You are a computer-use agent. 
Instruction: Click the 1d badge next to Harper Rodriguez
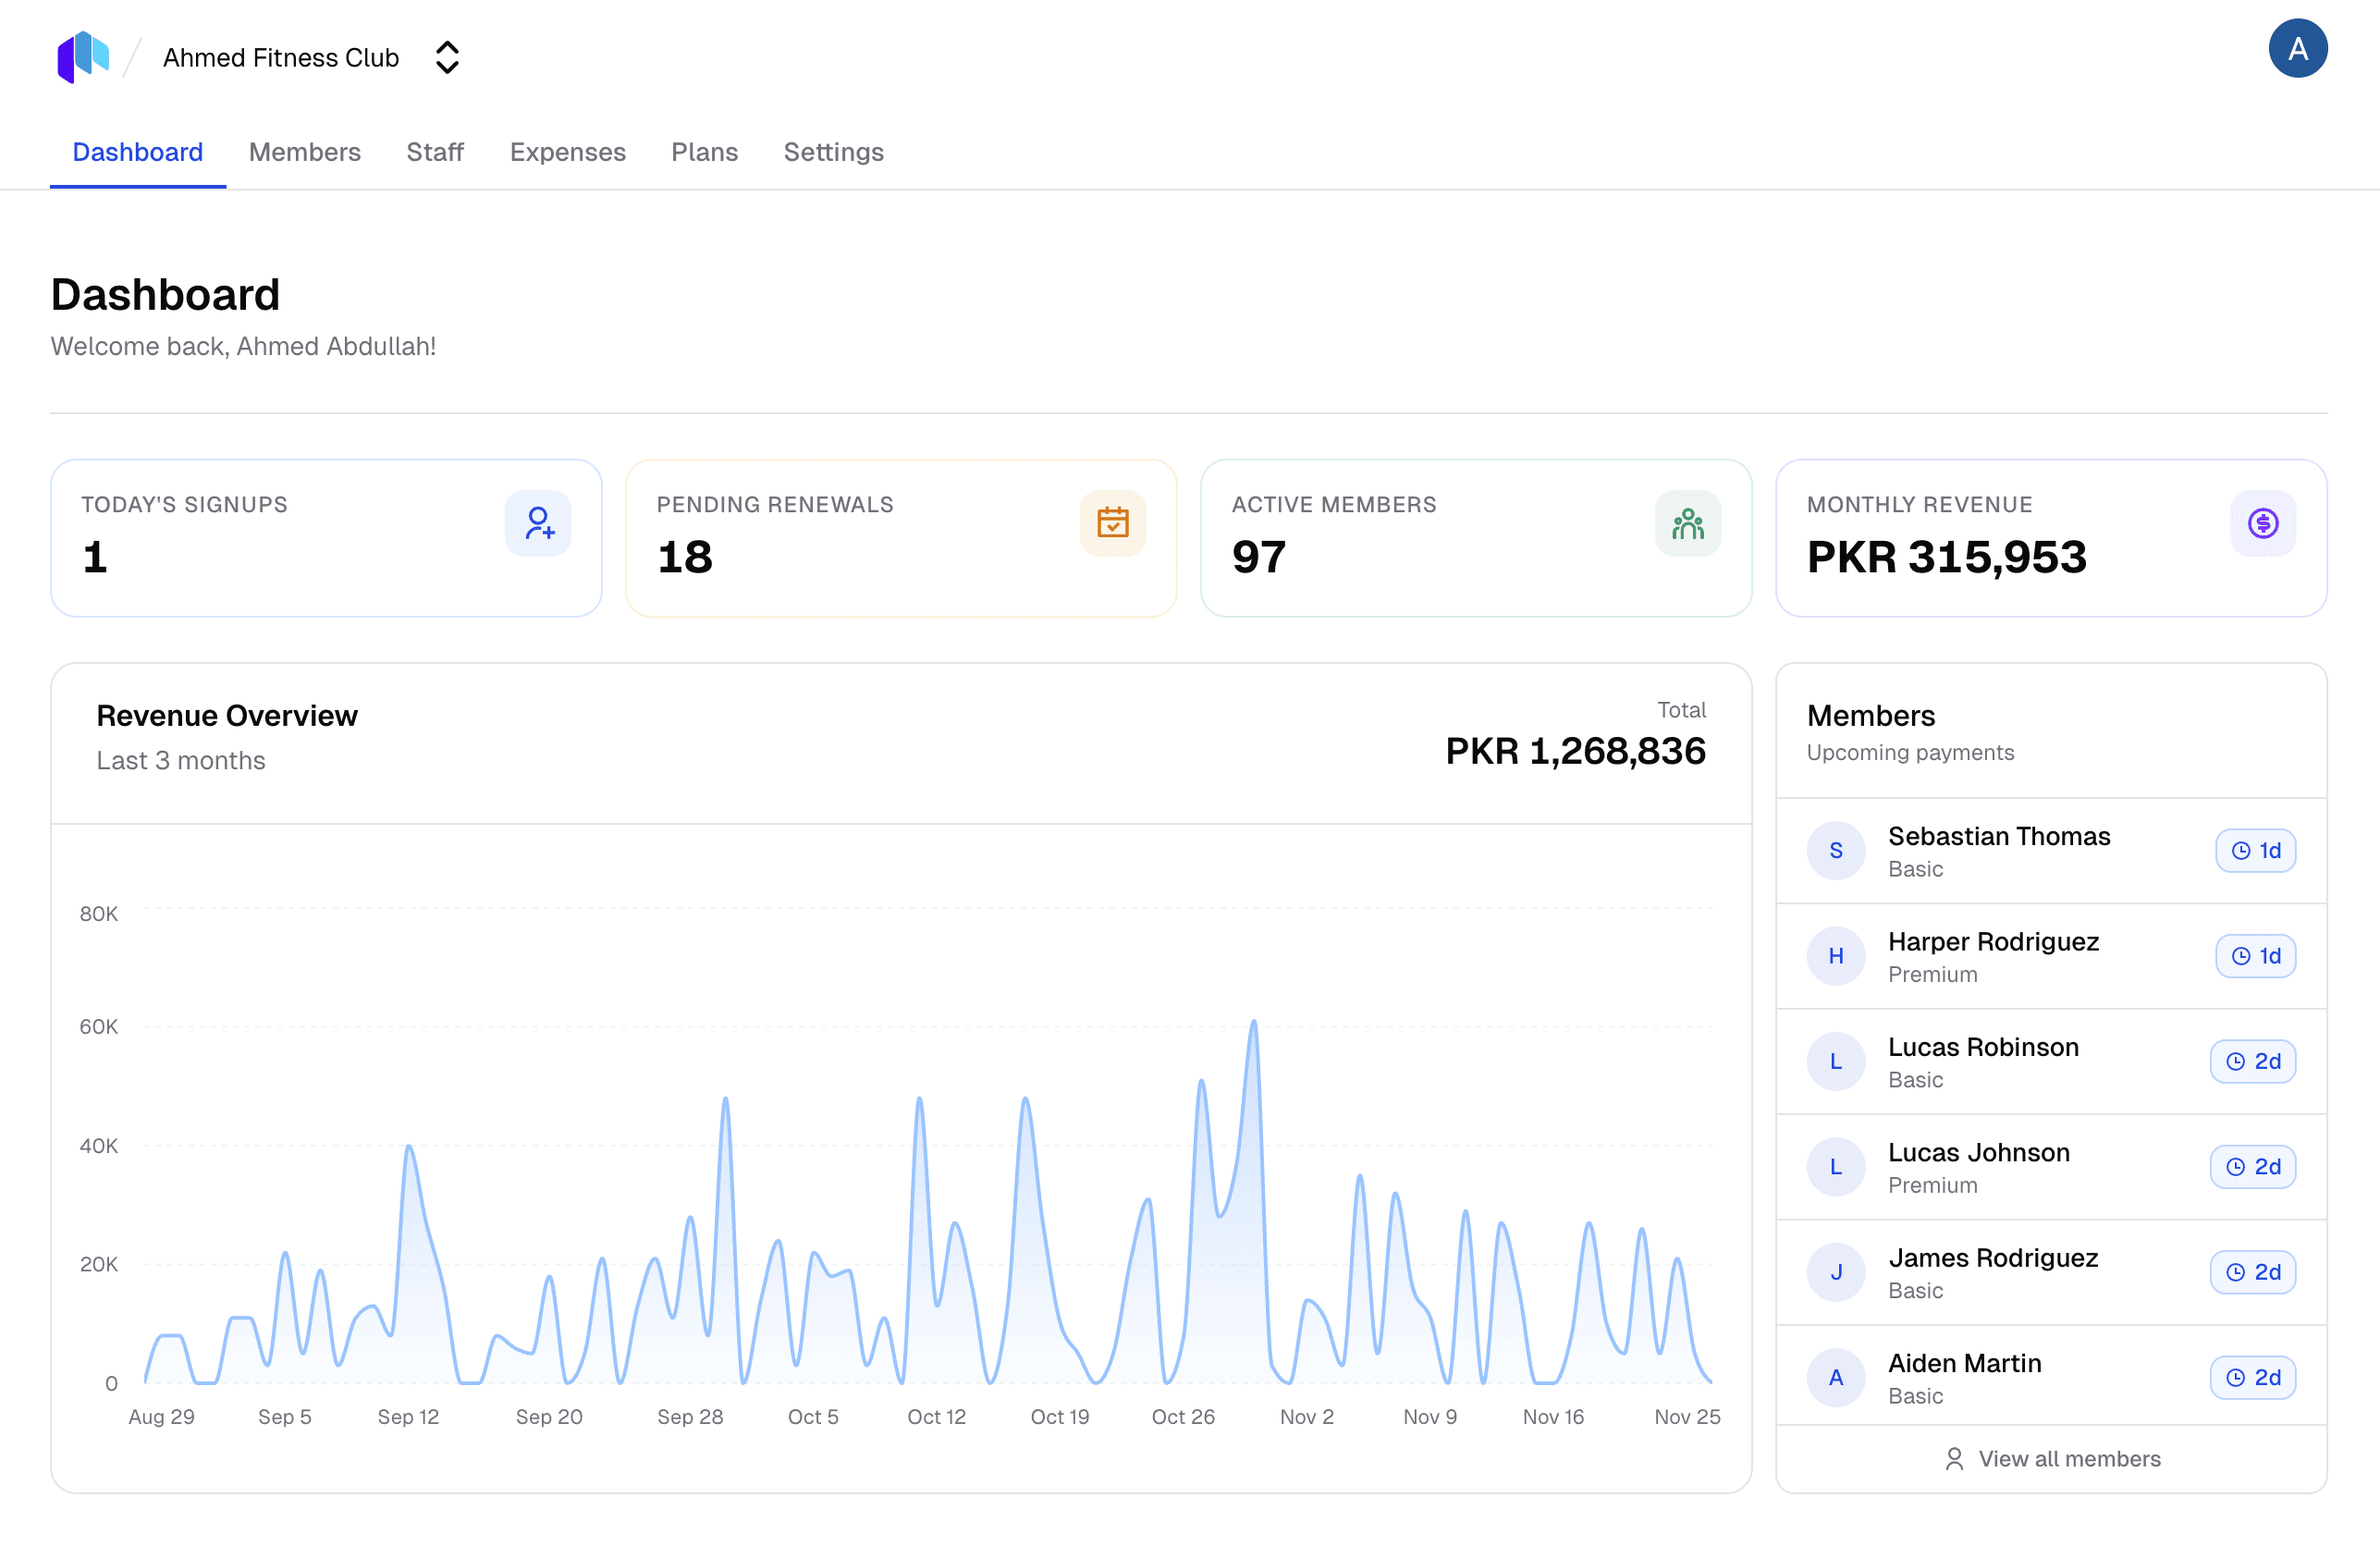2255,956
